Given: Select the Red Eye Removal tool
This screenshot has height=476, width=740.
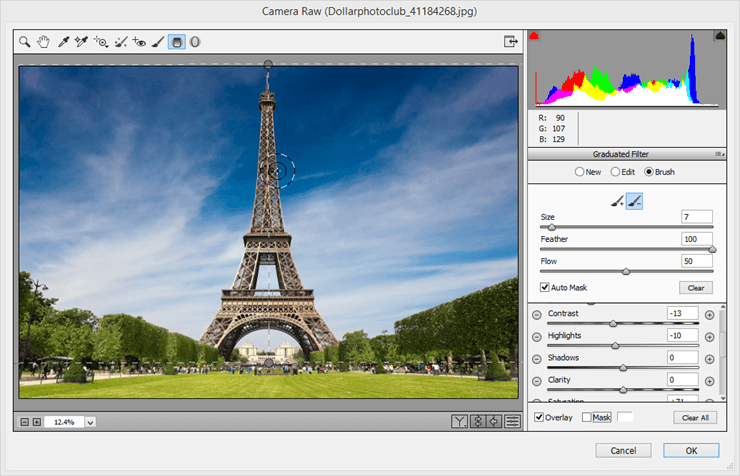Looking at the screenshot, I should pyautogui.click(x=139, y=42).
